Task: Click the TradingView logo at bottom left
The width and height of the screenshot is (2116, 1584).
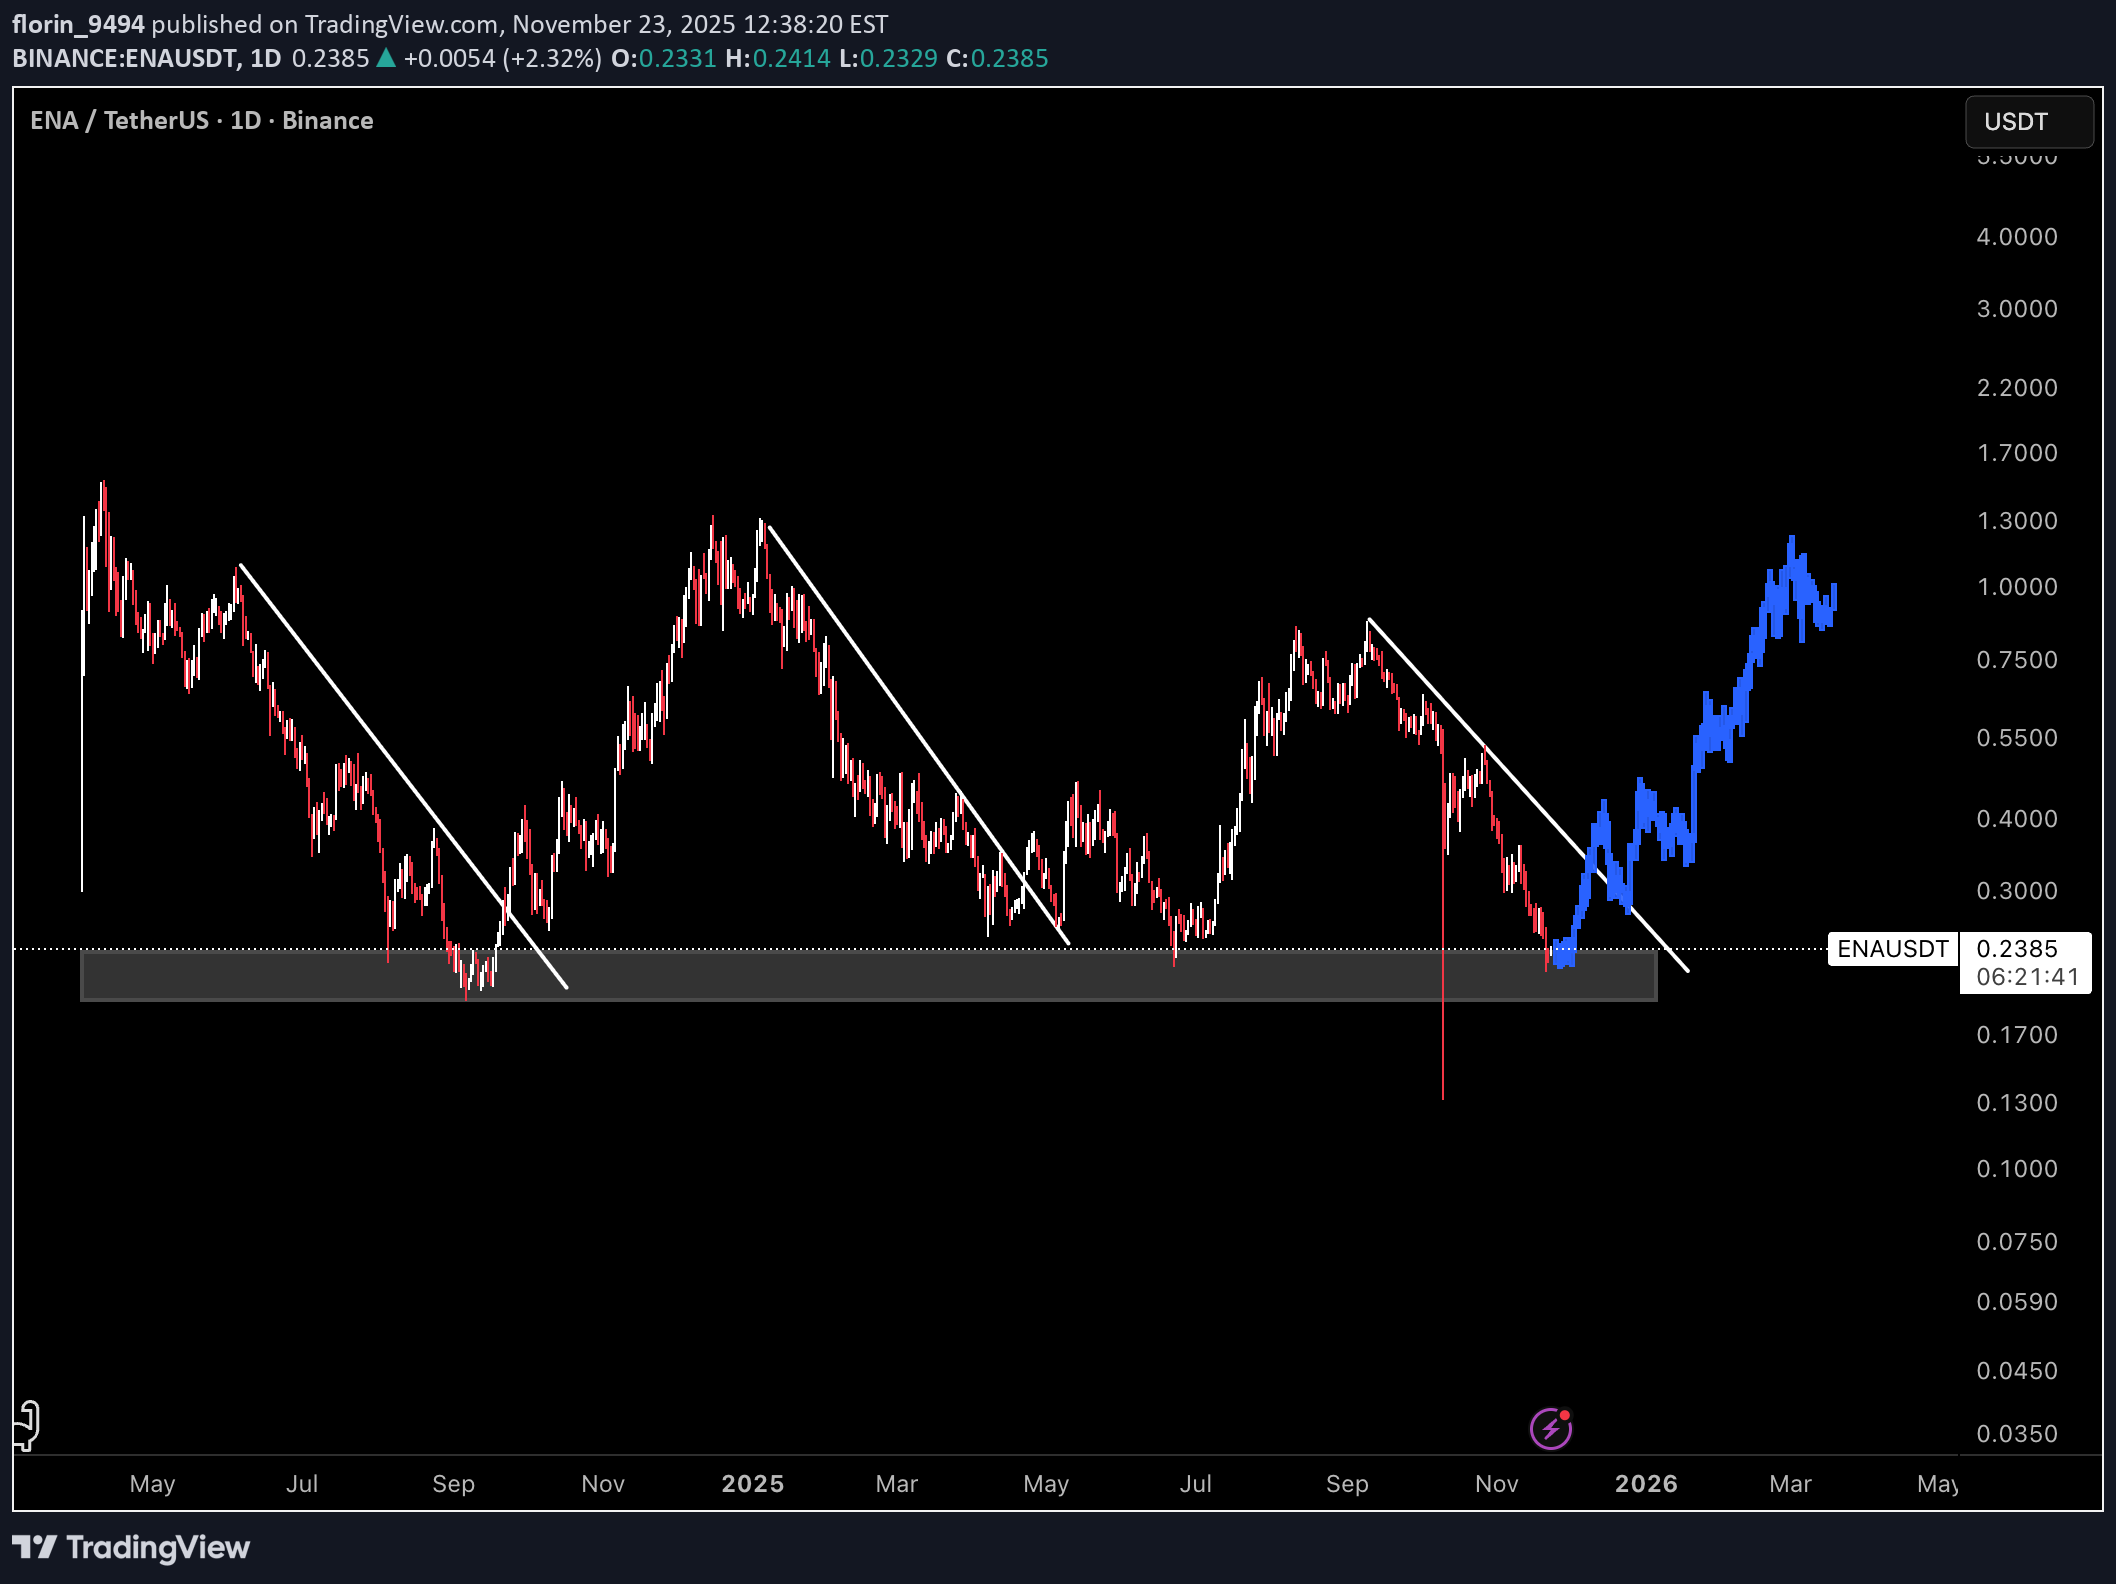Action: (x=131, y=1547)
